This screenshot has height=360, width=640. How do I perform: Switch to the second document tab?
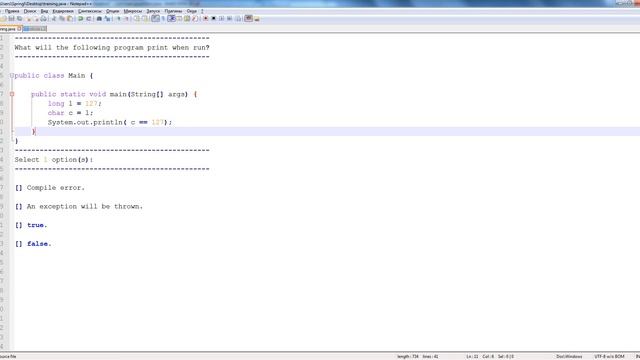tap(35, 29)
